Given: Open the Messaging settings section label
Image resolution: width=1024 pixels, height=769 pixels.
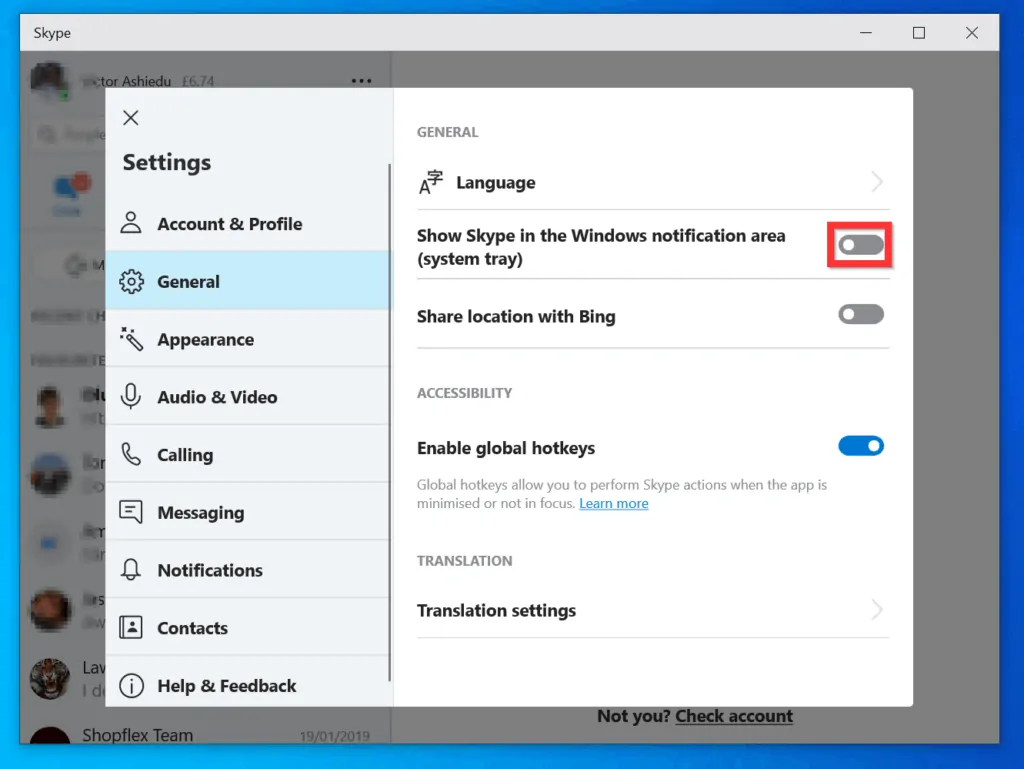Looking at the screenshot, I should [x=200, y=513].
